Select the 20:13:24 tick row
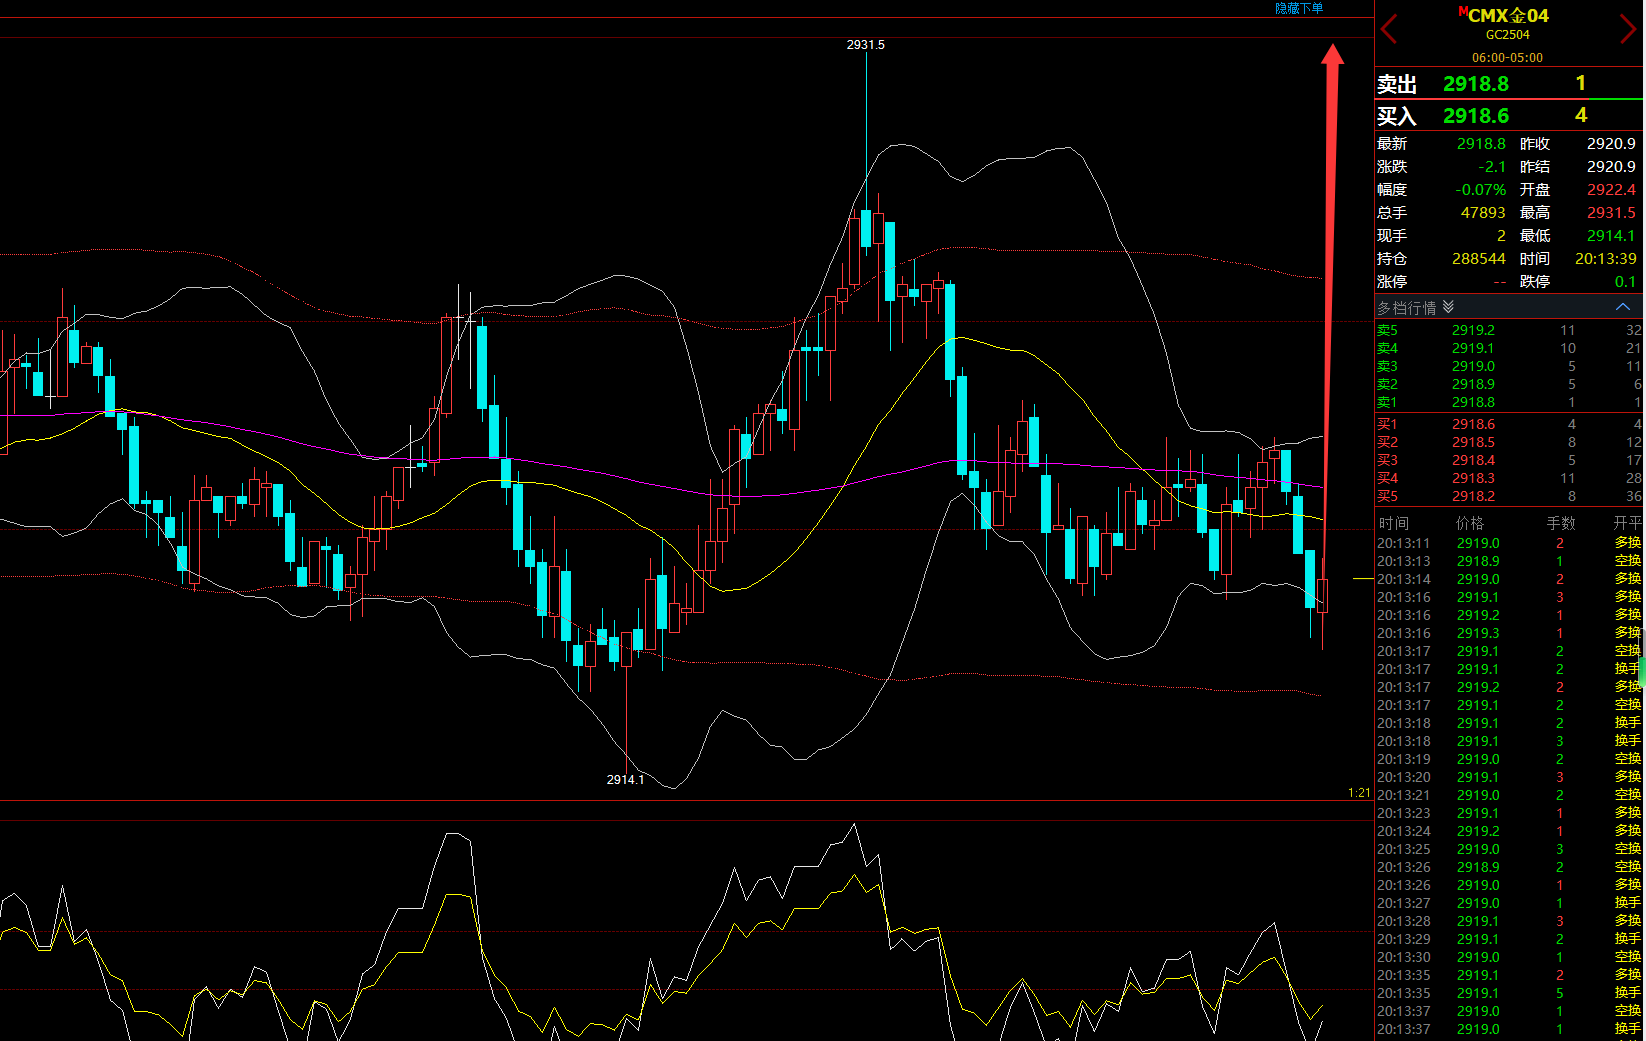Viewport: 1646px width, 1041px height. tap(1509, 831)
